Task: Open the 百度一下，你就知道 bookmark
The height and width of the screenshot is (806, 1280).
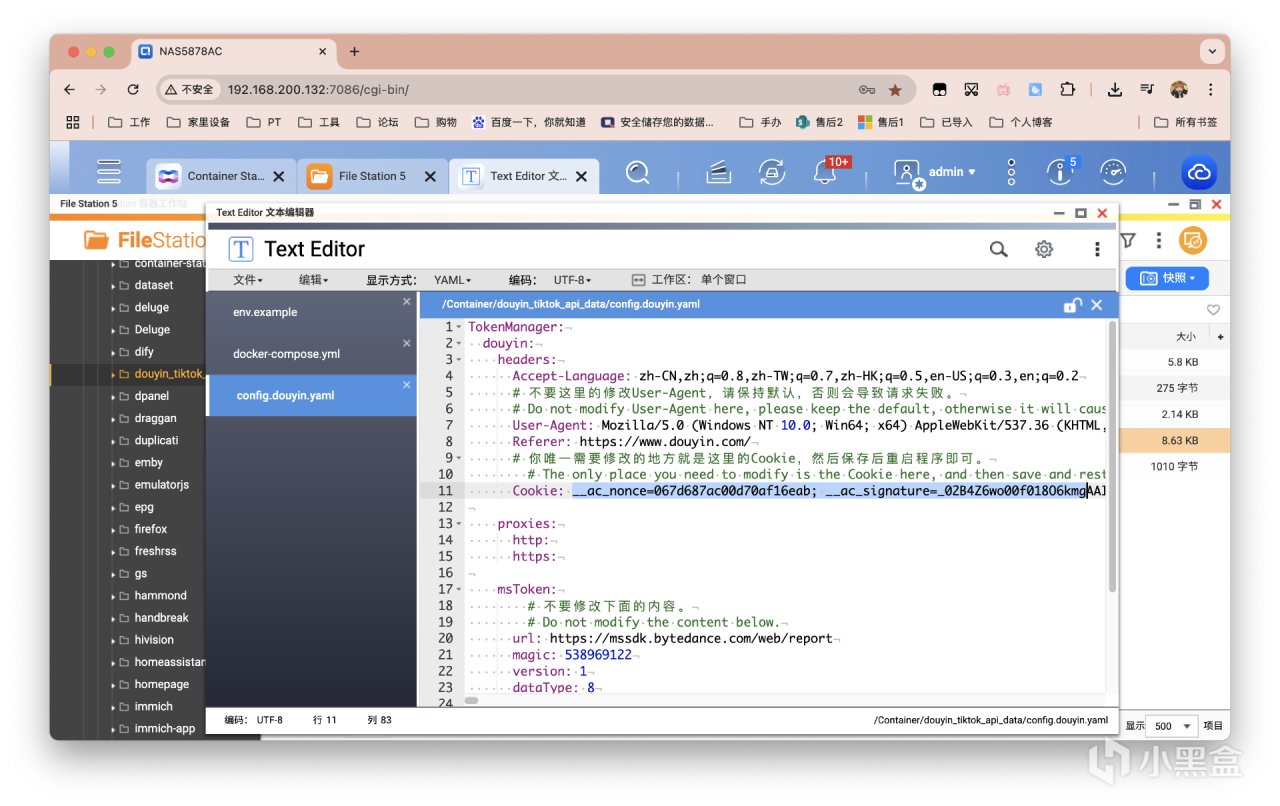Action: tap(529, 122)
